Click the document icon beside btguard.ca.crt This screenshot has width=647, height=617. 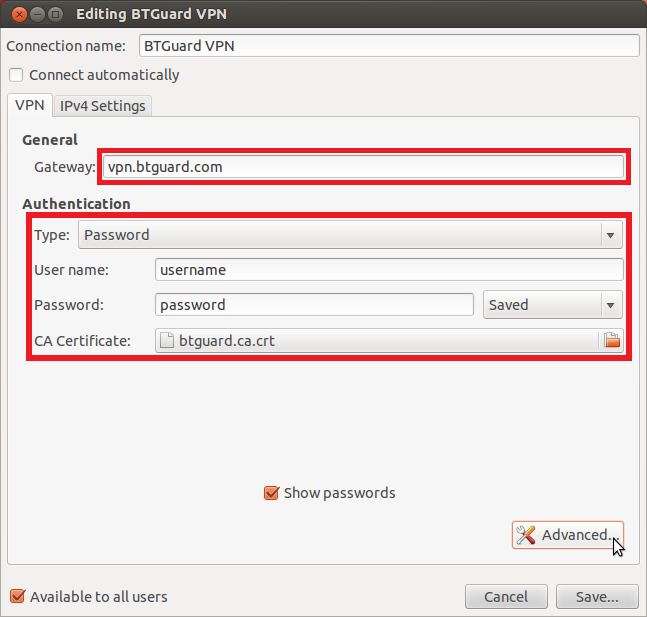coord(168,341)
